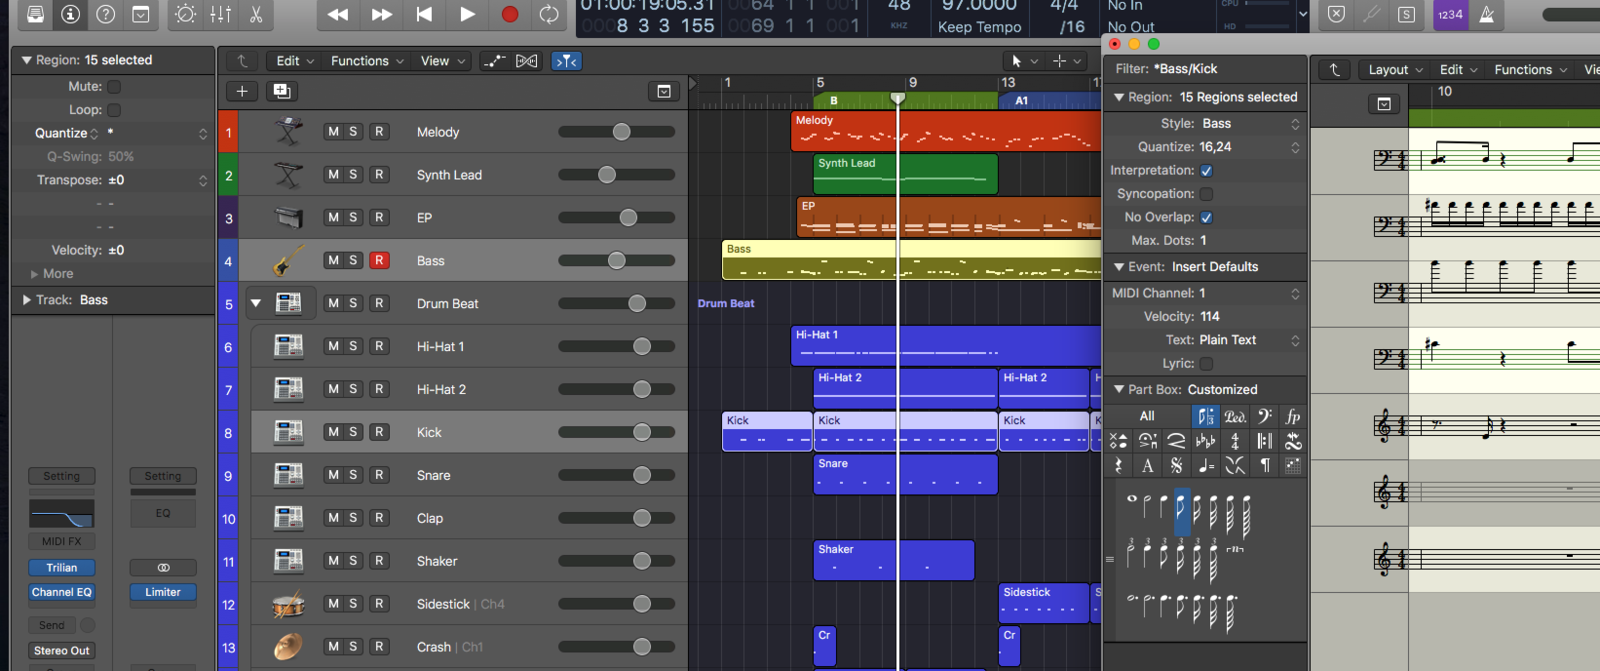Click the Send slot on channel strip
Screen dimensions: 1600x671
52,626
